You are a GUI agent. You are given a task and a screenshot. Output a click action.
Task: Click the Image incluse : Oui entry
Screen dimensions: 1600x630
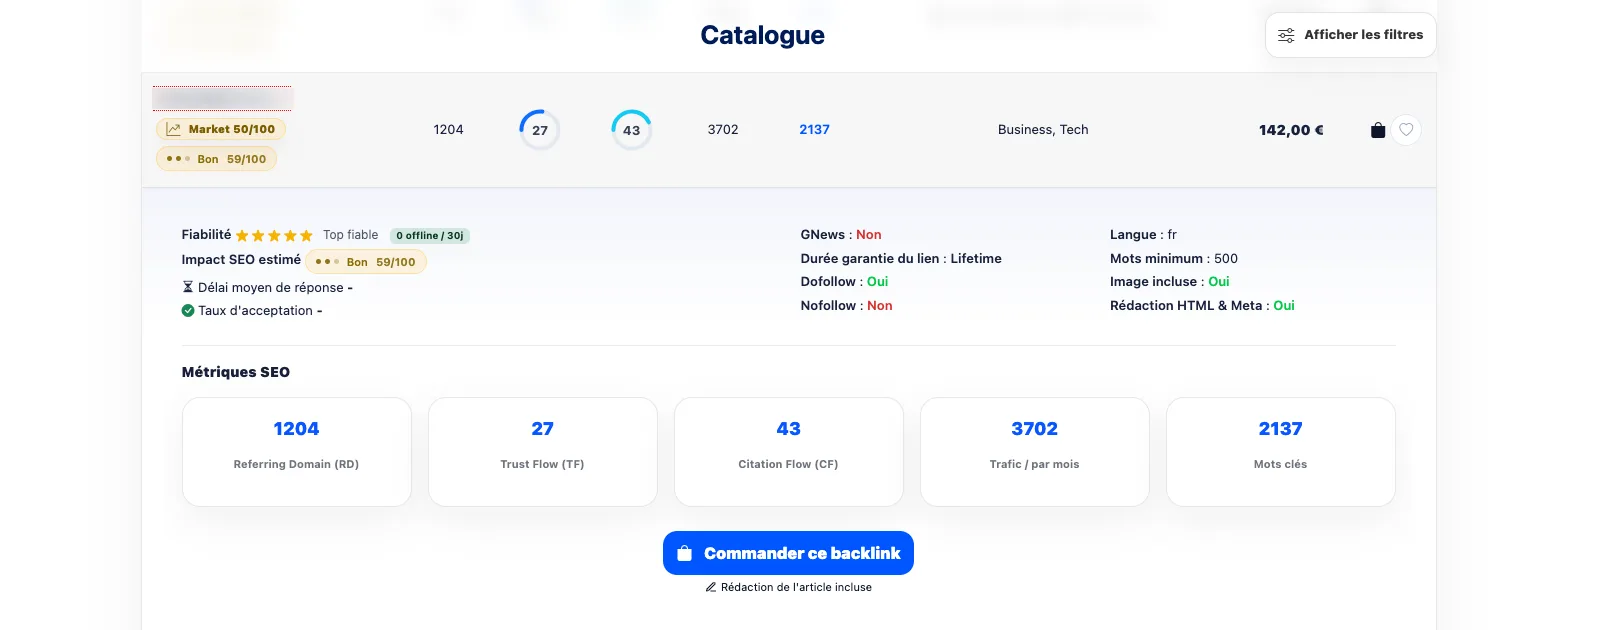1170,282
